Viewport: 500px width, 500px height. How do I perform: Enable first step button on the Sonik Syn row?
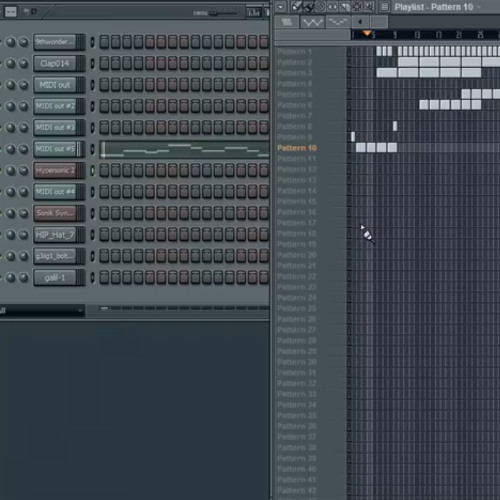[104, 213]
